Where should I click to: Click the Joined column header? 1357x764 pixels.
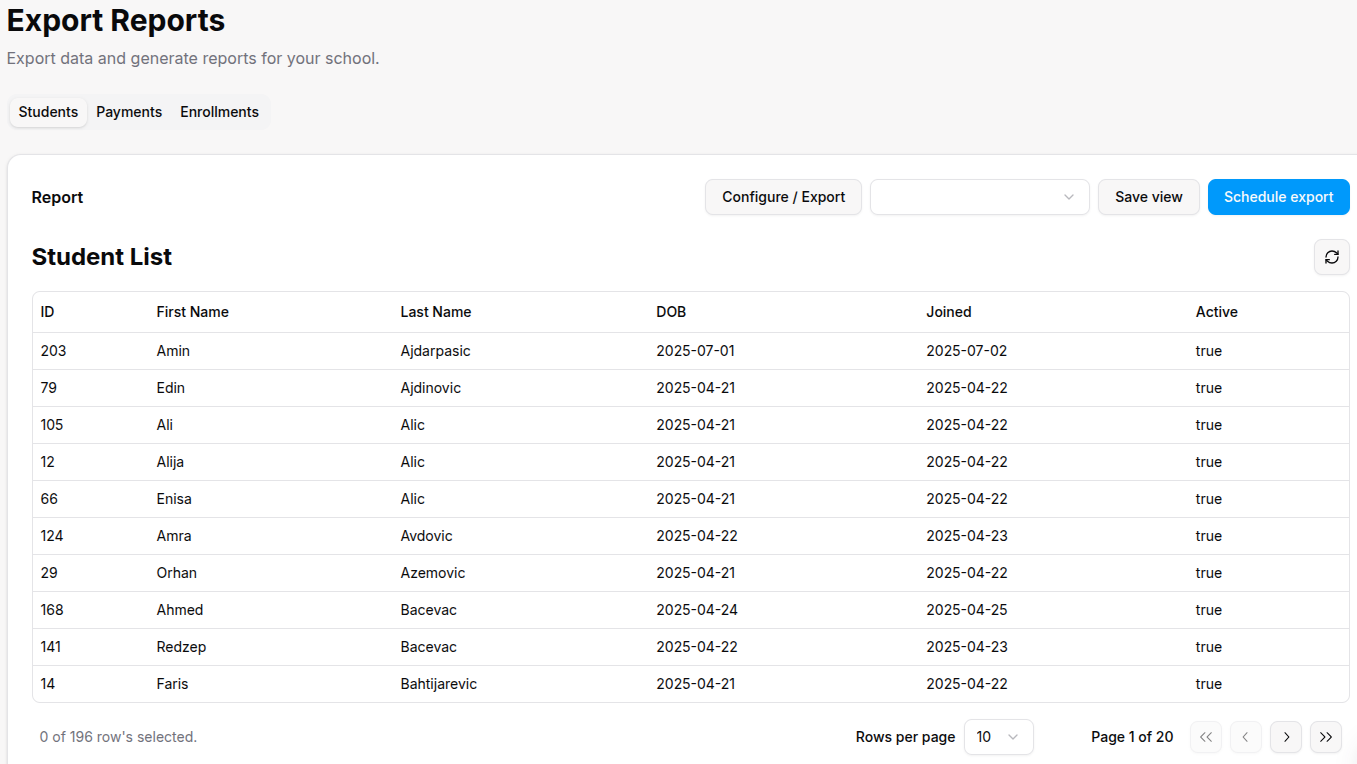click(948, 312)
